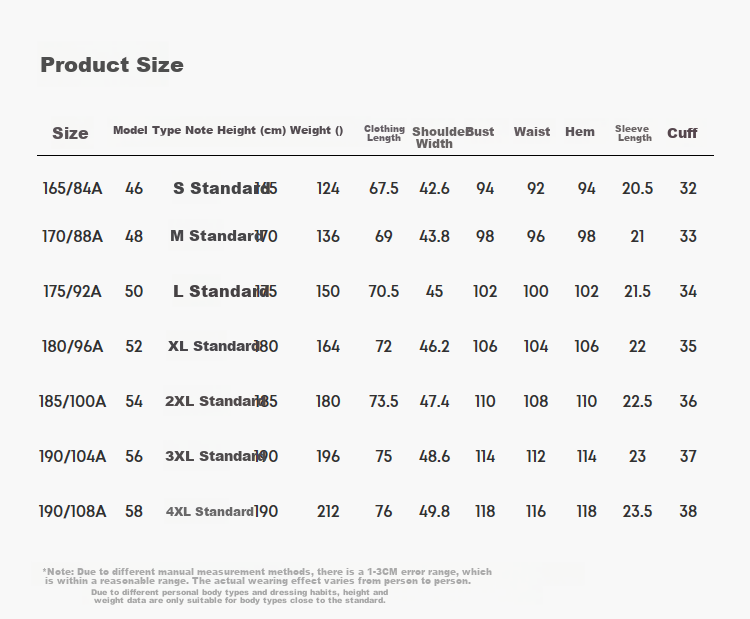Click the 175/92A size row label

pos(72,291)
